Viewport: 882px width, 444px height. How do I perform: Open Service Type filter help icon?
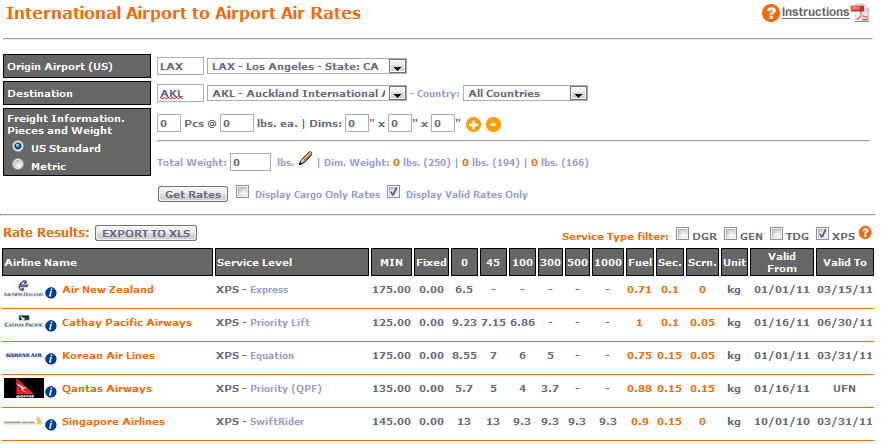[865, 232]
